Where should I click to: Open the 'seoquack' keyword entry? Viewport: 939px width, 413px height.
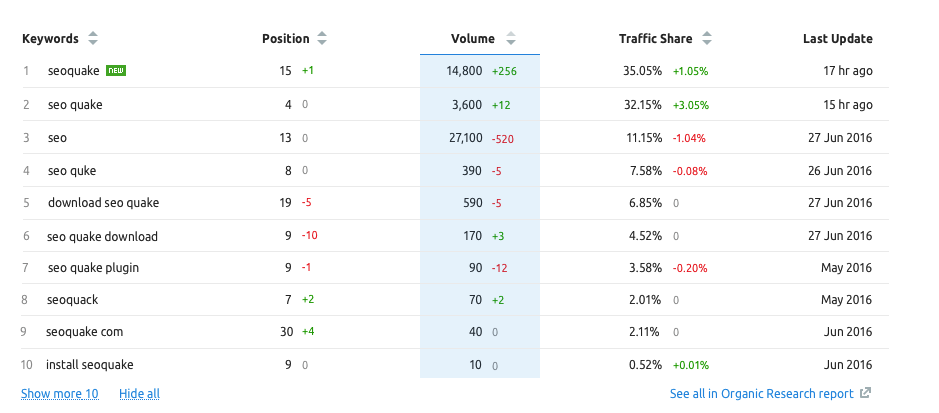tap(72, 300)
